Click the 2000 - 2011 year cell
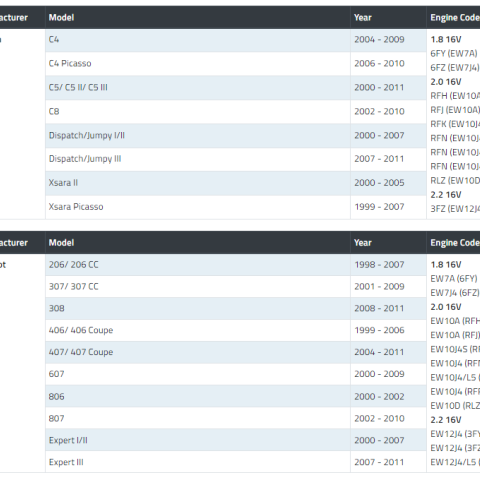Screen dimensions: 480x480 point(388,88)
